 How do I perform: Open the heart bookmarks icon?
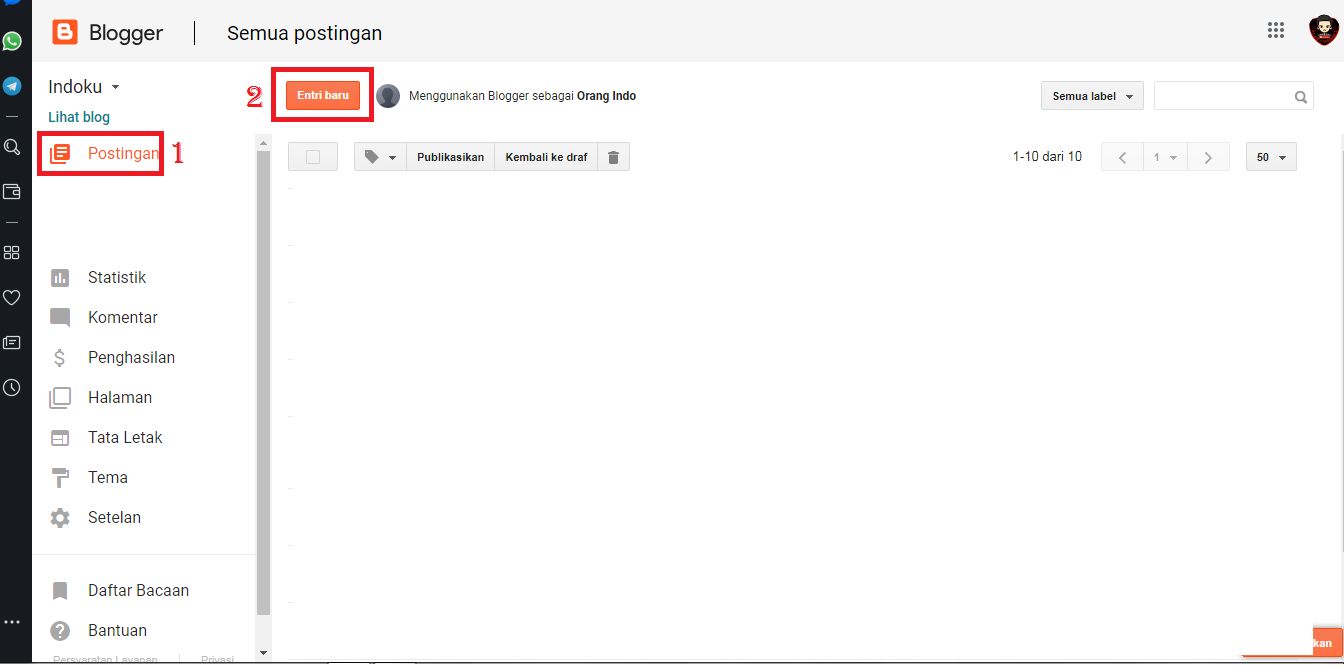coord(12,297)
